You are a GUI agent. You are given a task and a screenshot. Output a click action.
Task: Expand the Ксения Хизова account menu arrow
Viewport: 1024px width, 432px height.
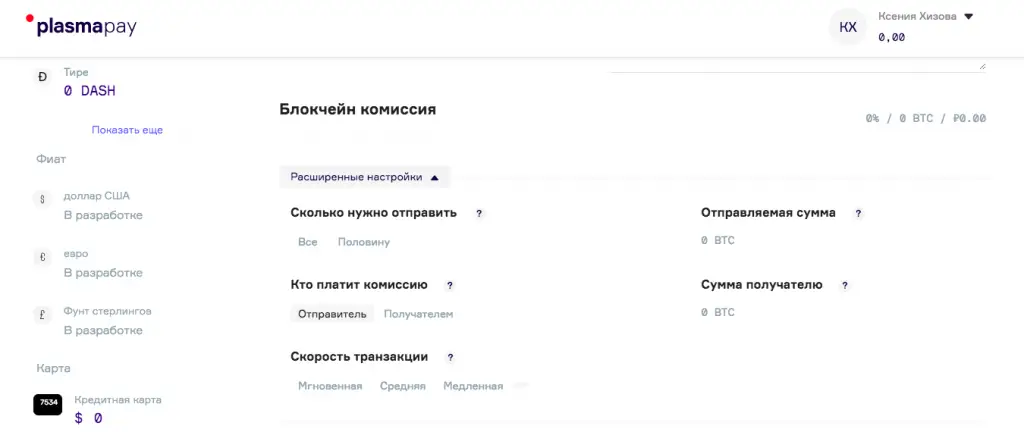[x=968, y=17]
